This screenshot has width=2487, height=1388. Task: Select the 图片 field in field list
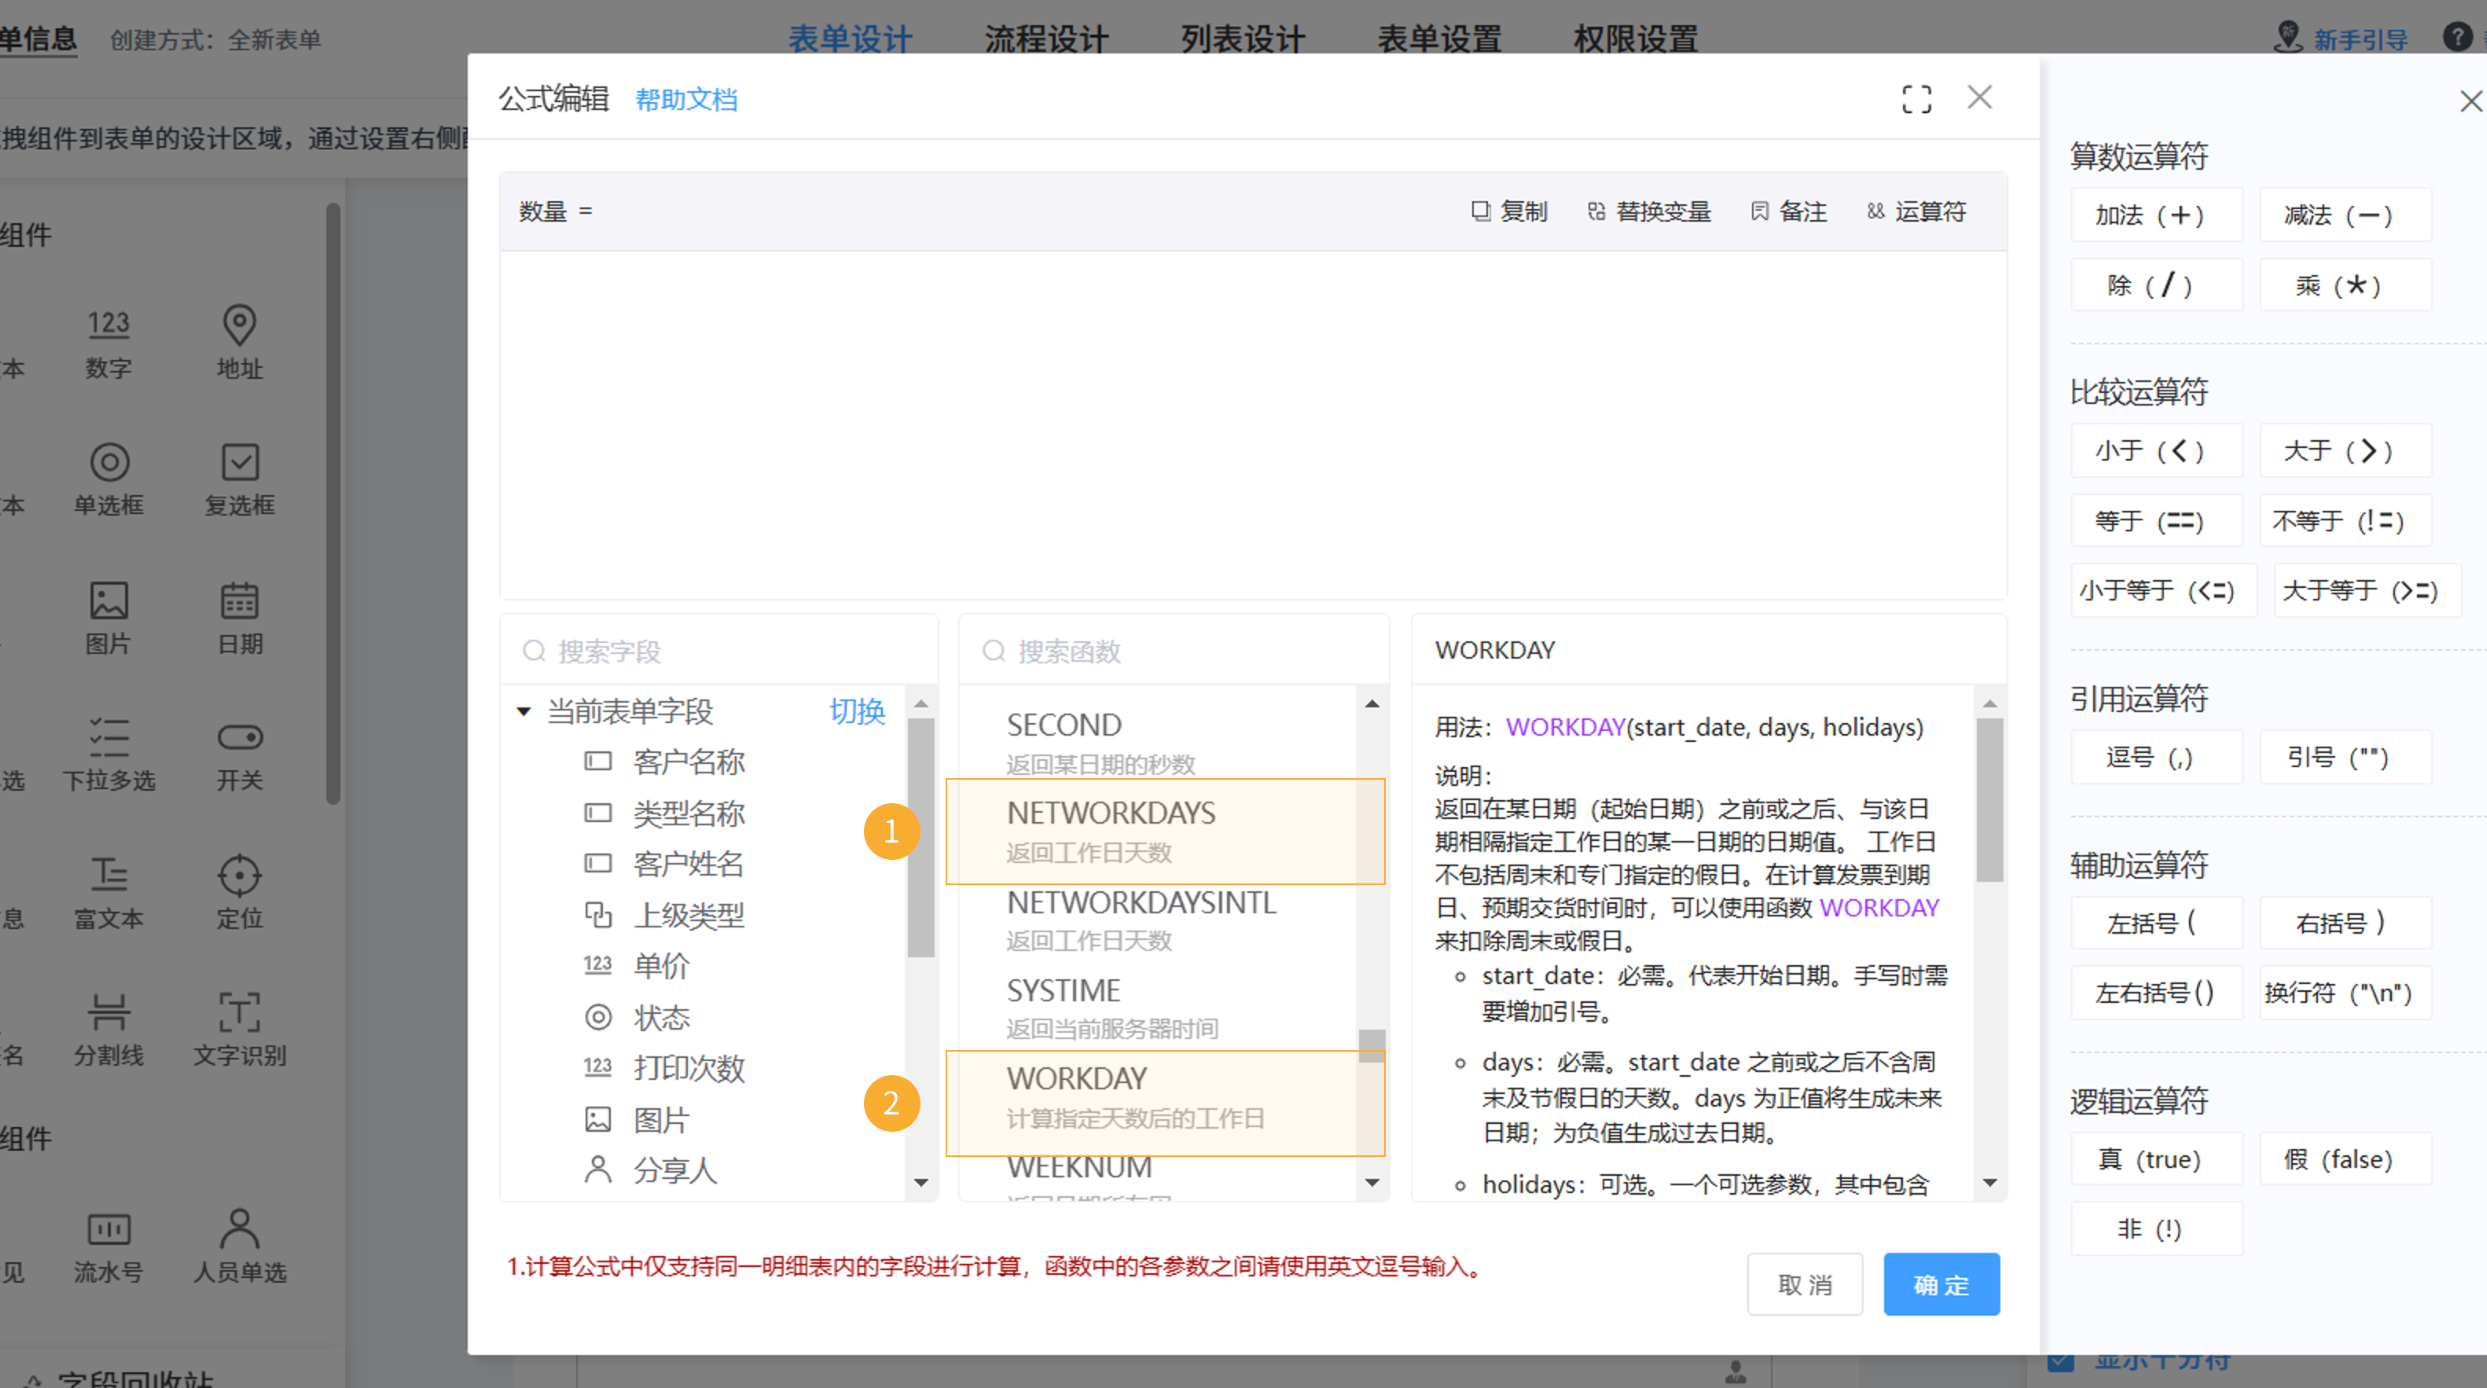pyautogui.click(x=660, y=1119)
